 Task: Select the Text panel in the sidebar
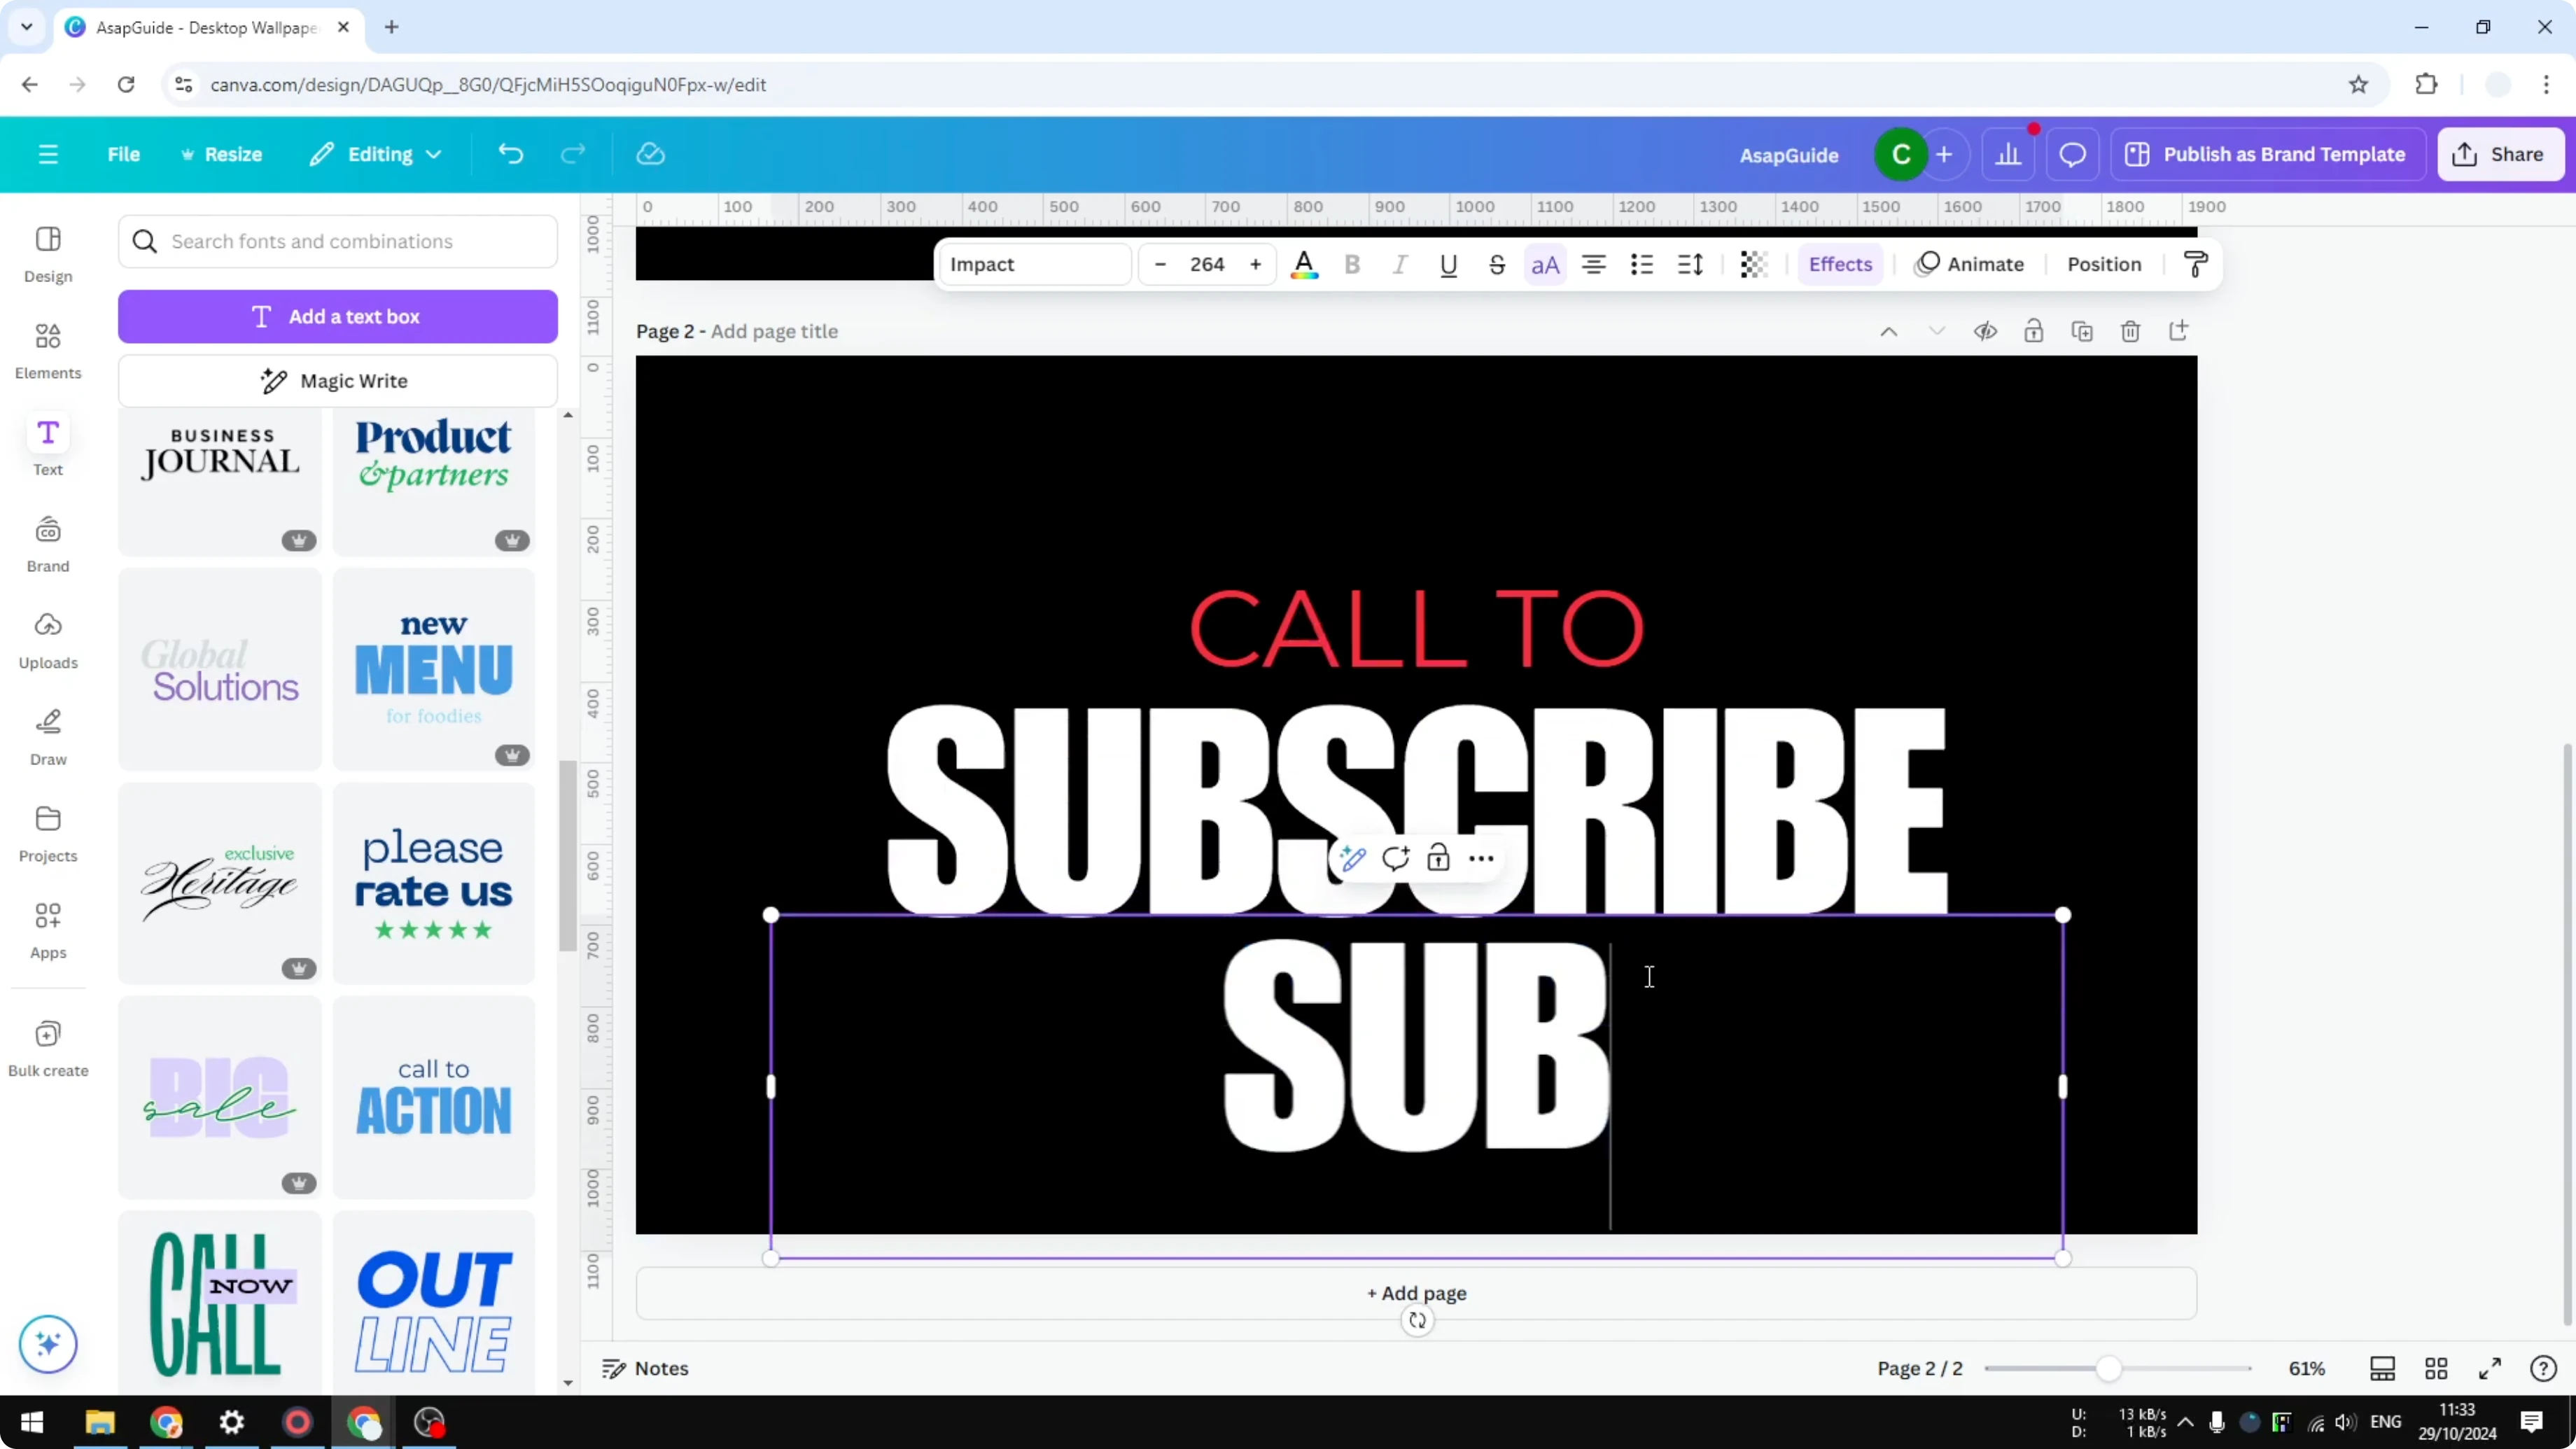click(47, 445)
